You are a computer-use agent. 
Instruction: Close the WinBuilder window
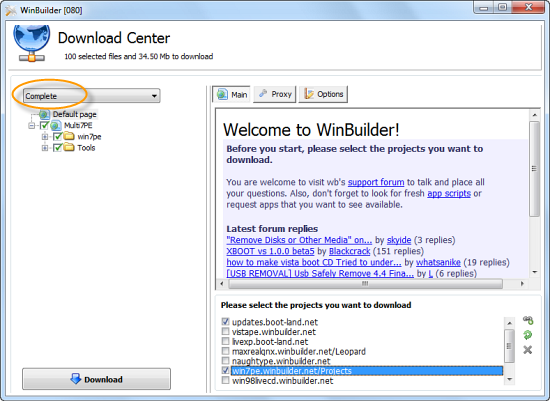pyautogui.click(x=529, y=7)
